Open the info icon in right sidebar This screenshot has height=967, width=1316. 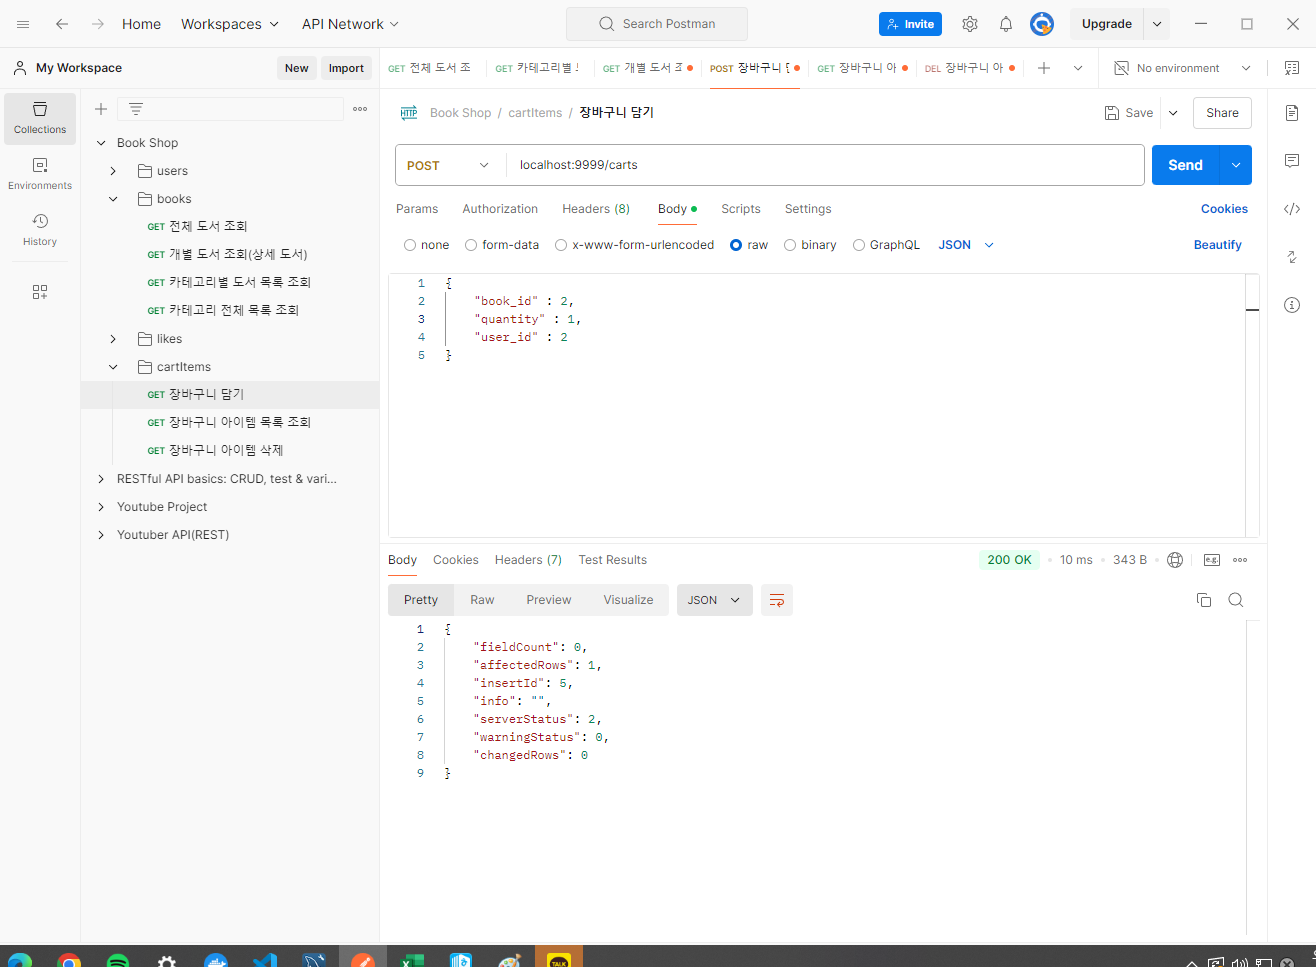pos(1292,305)
